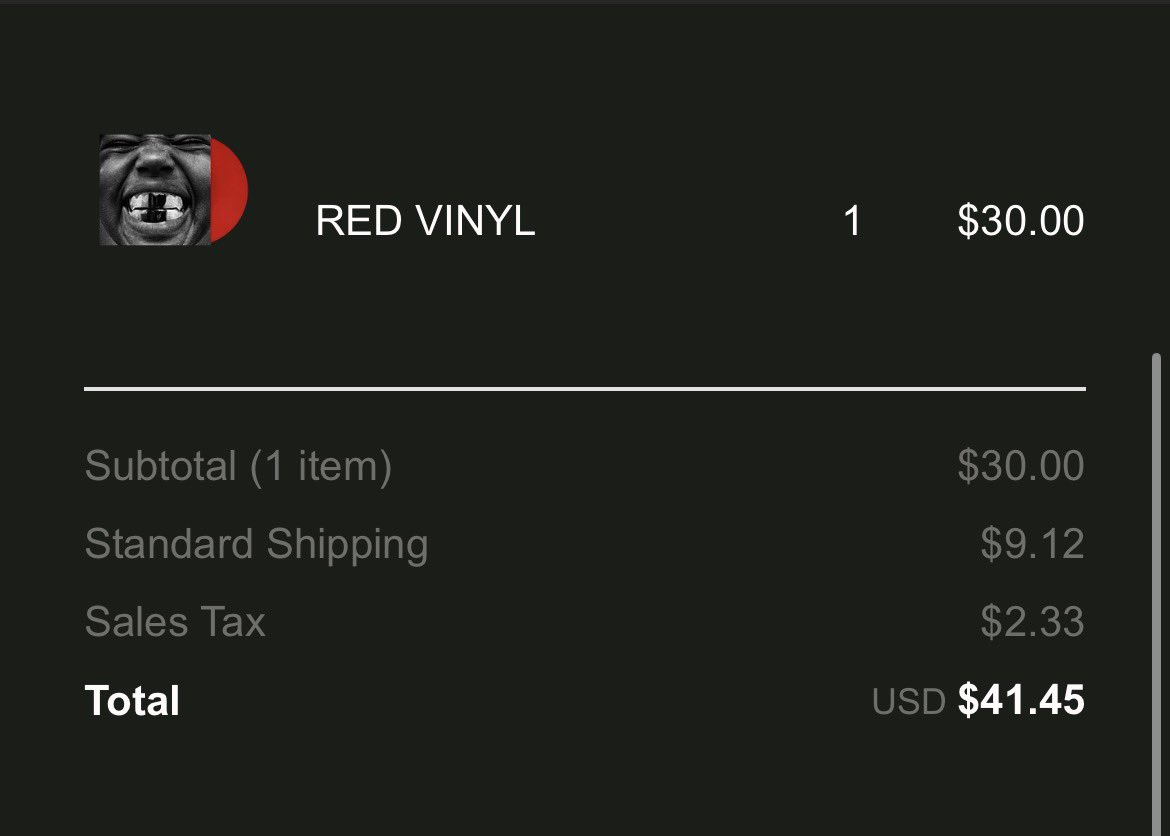Click the vertical scrollbar on the right edge

tap(1157, 593)
